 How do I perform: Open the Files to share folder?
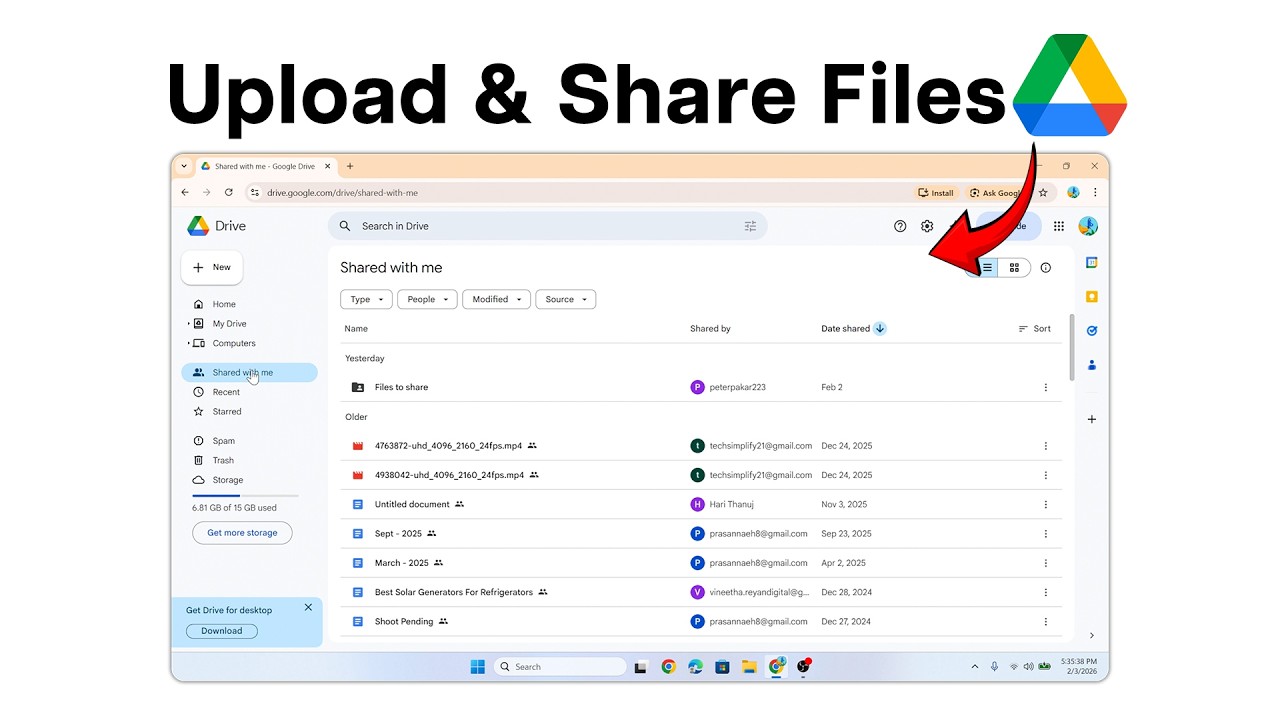pyautogui.click(x=401, y=387)
